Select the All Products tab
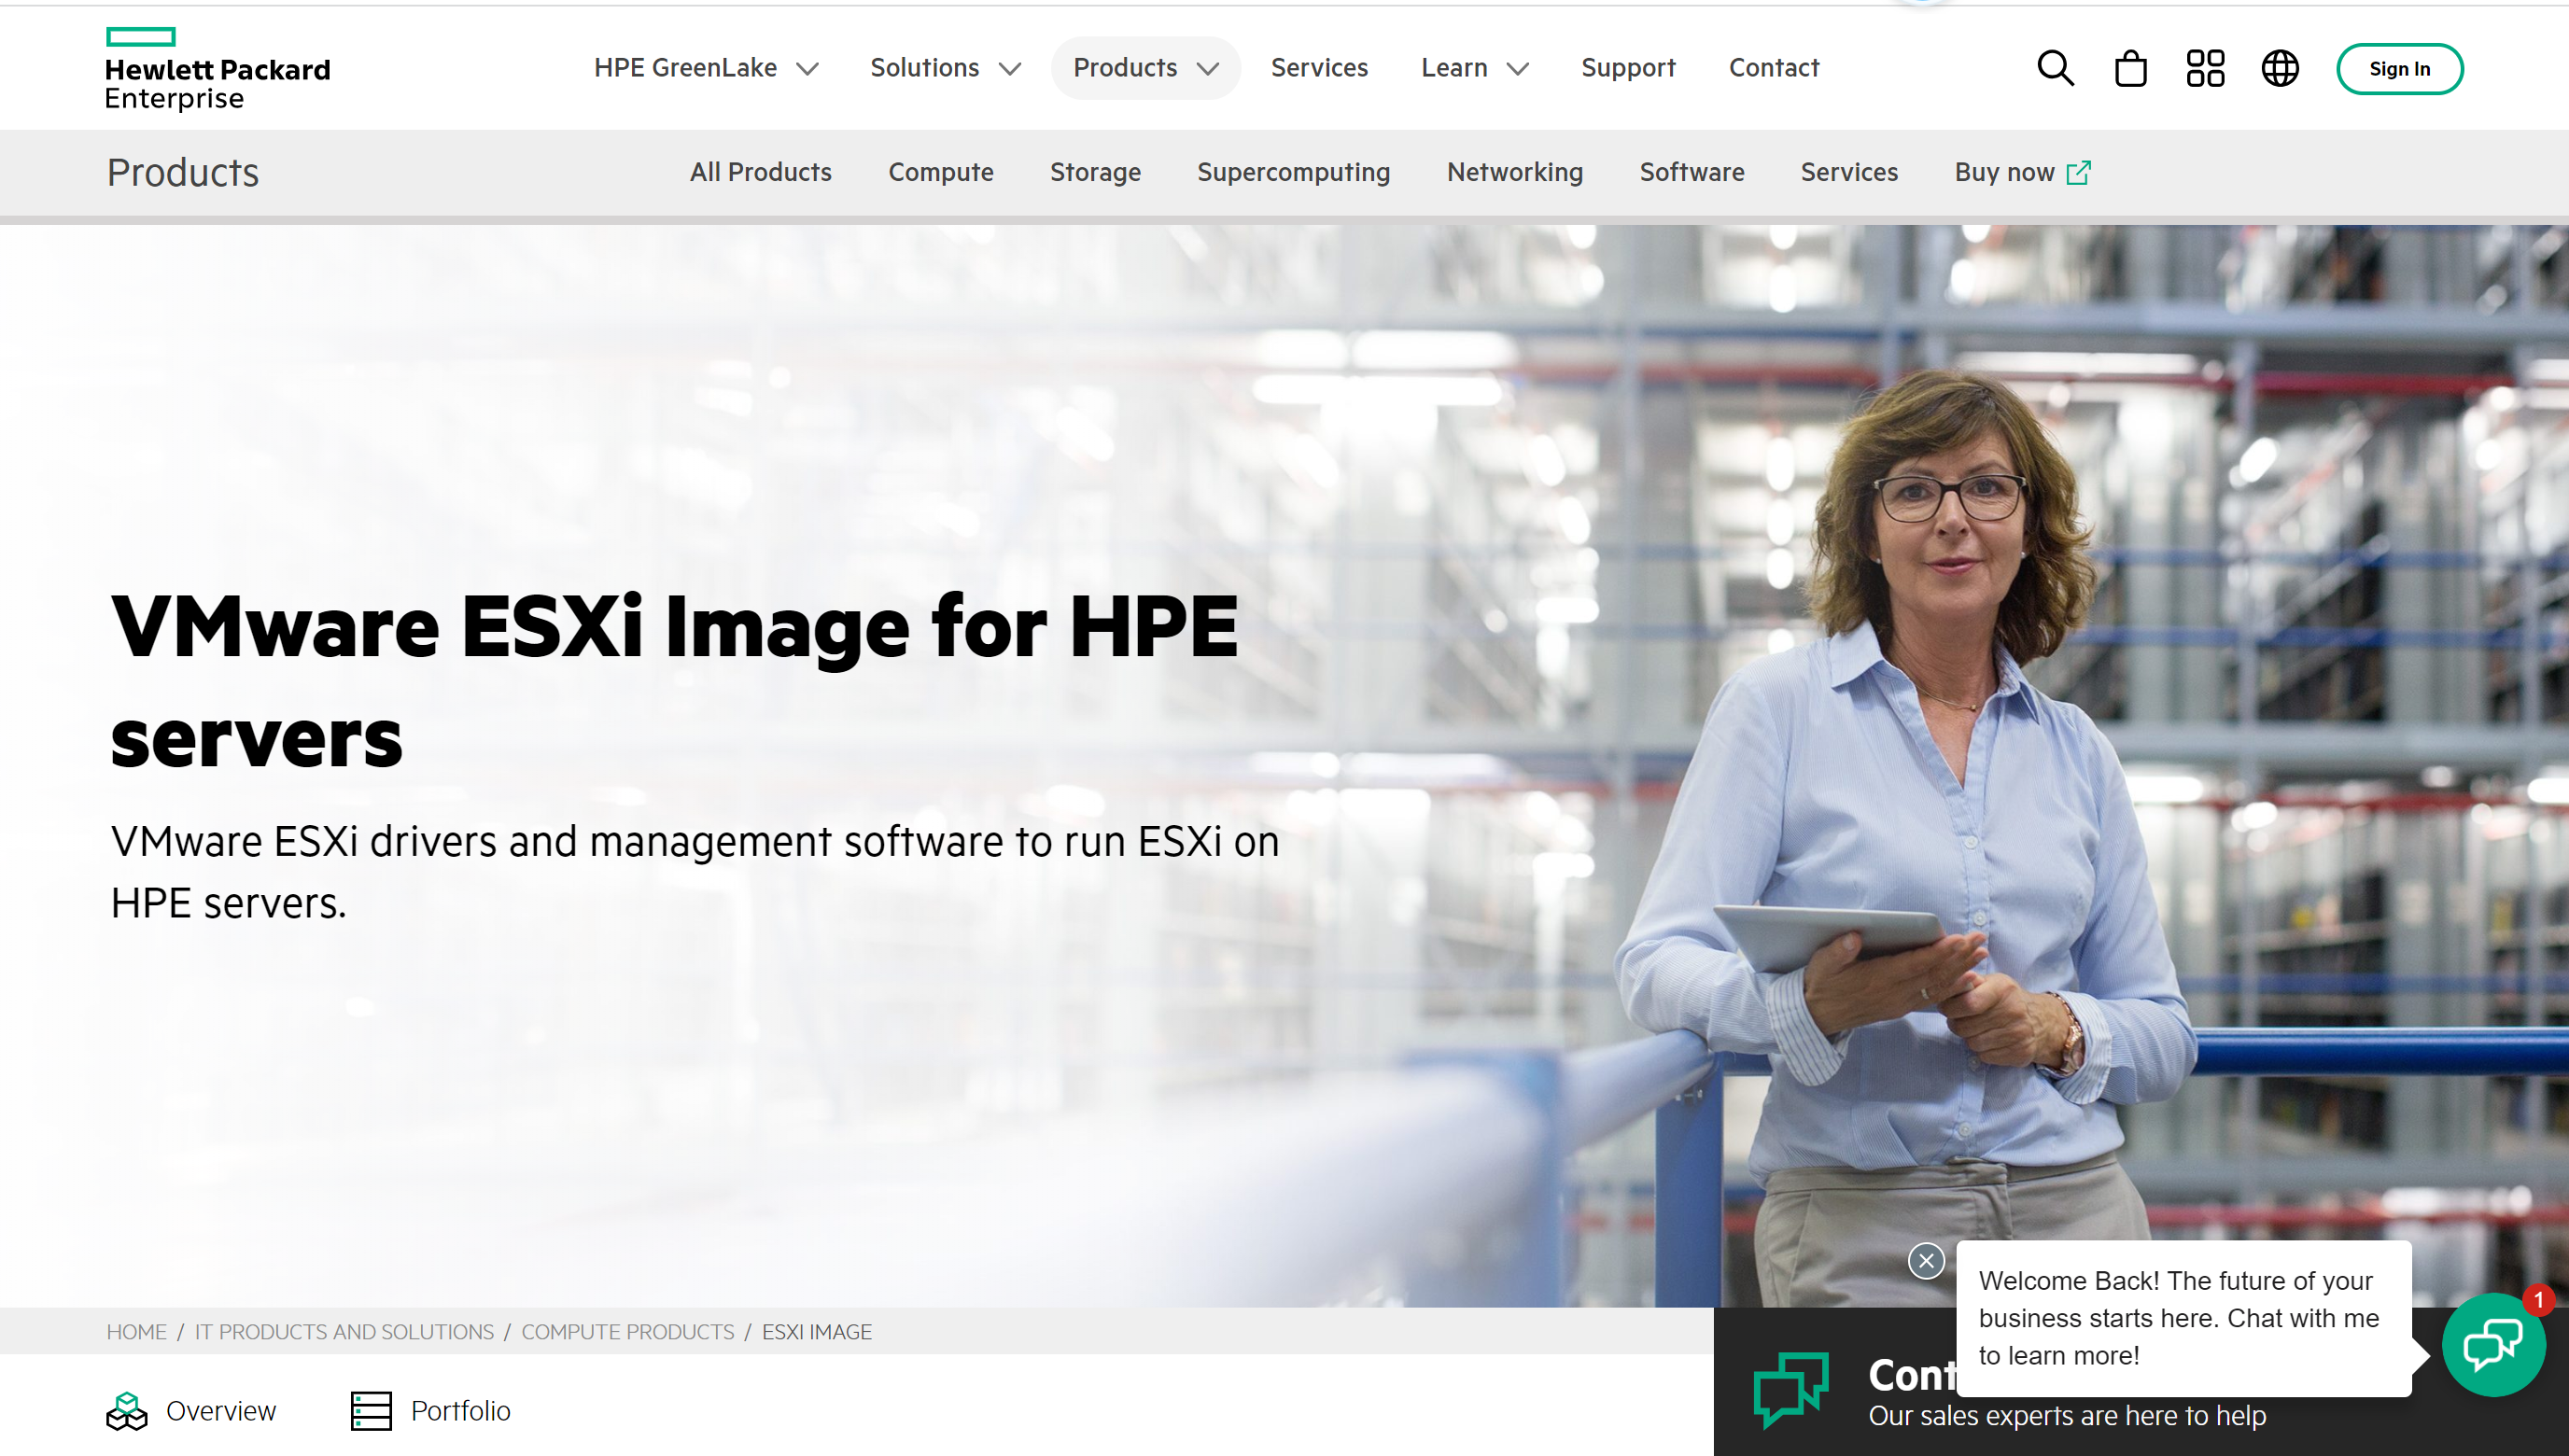Screen dimensions: 2569x1456 pos(761,172)
